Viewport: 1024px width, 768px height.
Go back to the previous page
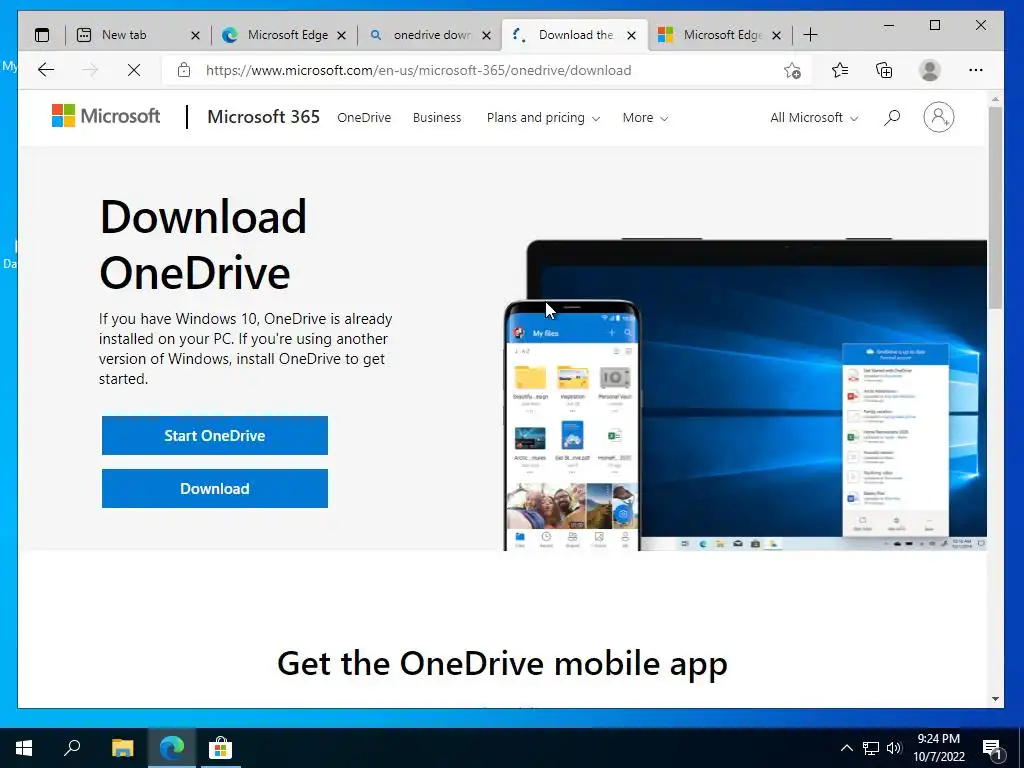click(46, 70)
